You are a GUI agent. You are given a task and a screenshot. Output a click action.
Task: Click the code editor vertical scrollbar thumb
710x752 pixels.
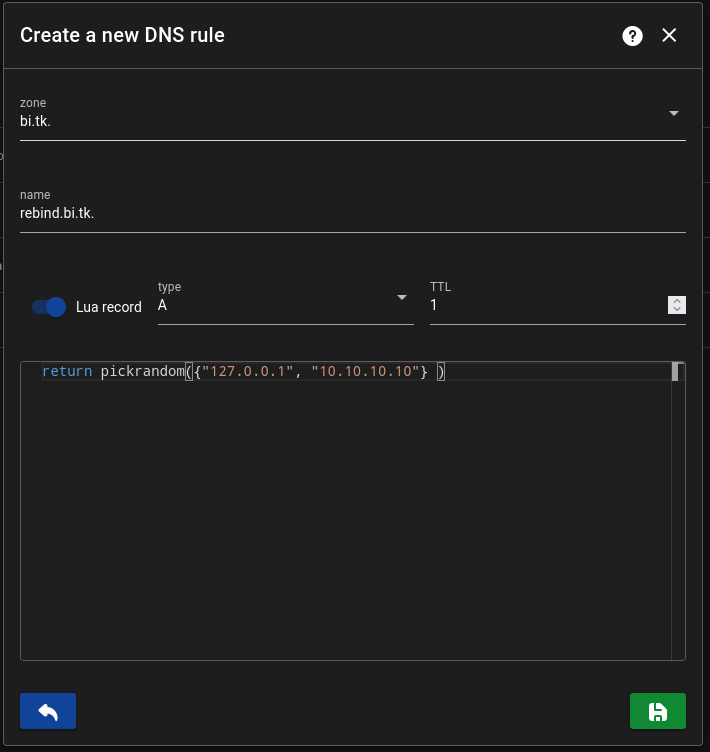coord(674,372)
